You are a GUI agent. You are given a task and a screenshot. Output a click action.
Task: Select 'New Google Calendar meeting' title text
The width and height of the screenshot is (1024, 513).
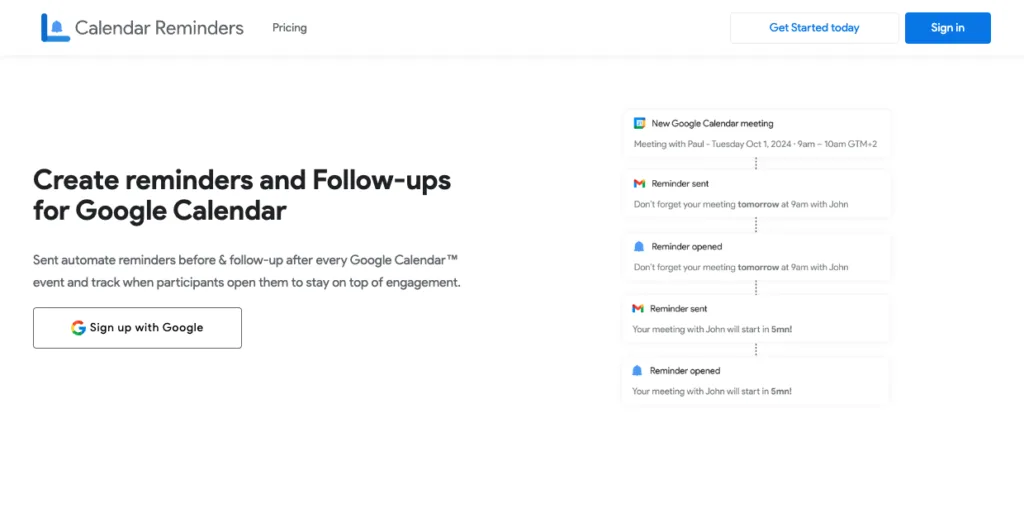[x=712, y=123]
